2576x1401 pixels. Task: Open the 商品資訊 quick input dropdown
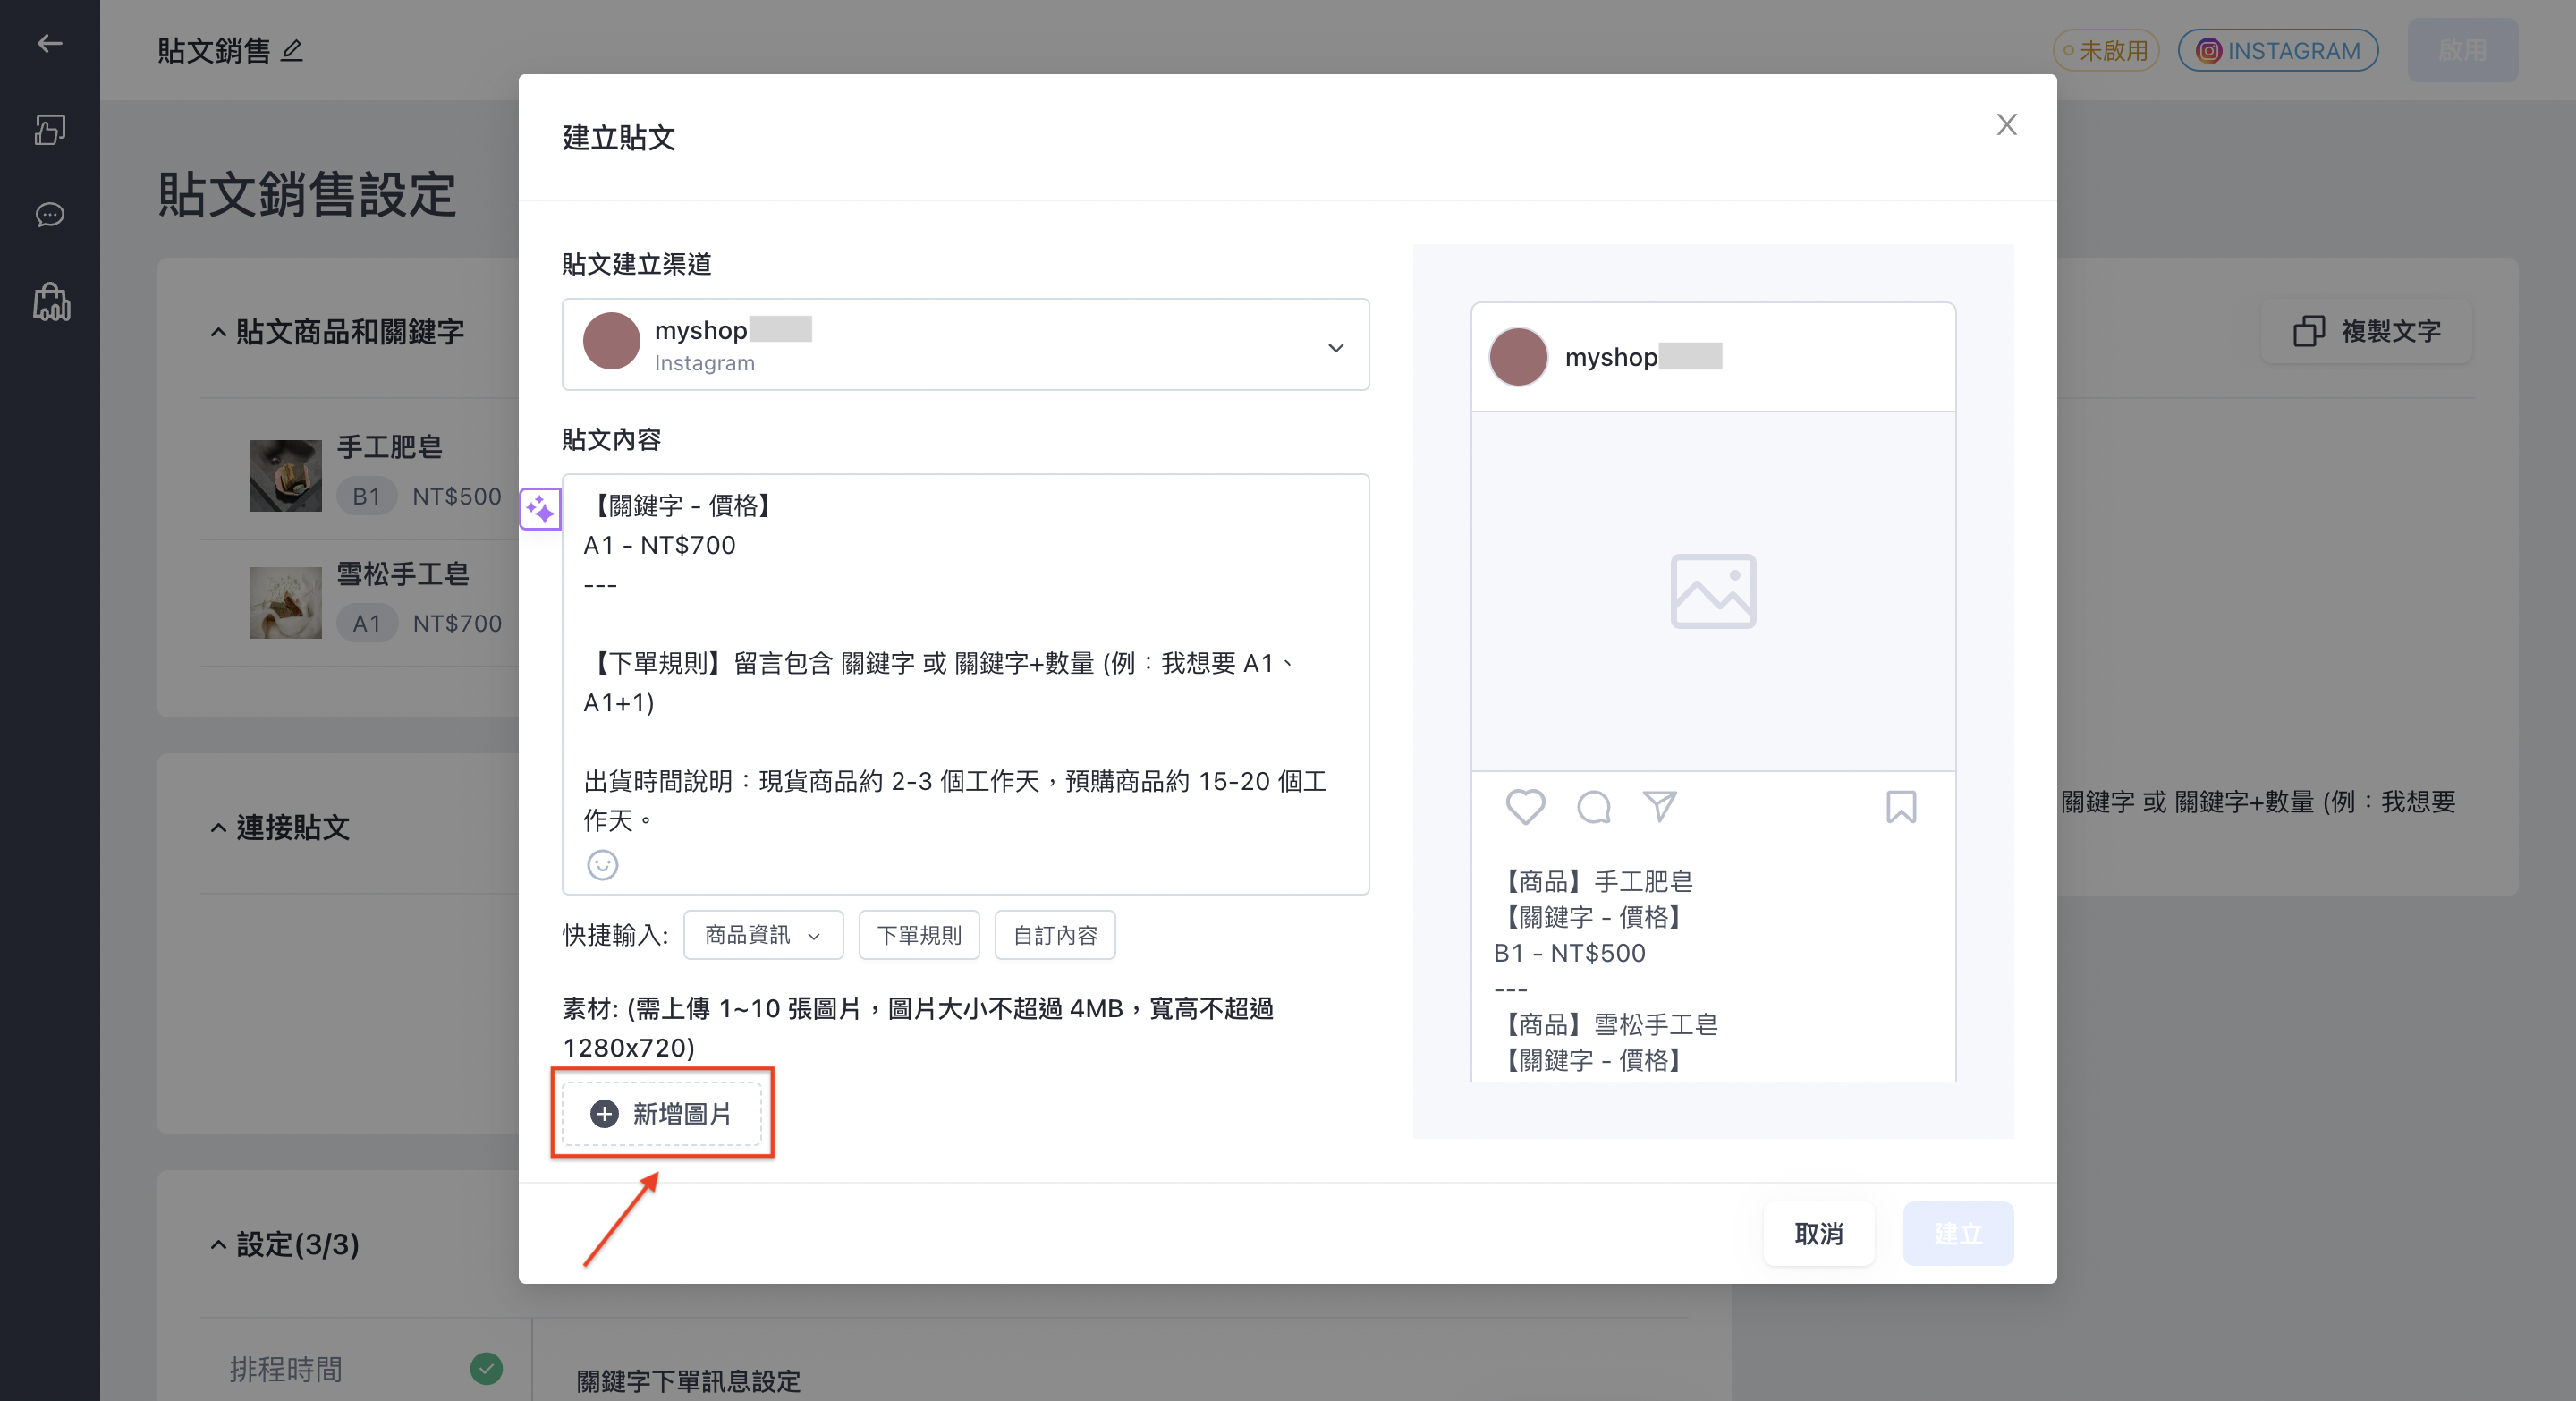(763, 935)
